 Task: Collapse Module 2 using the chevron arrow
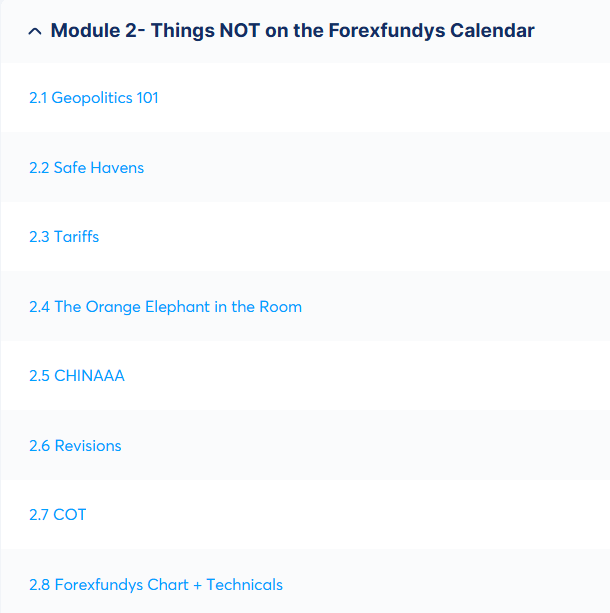pos(36,31)
